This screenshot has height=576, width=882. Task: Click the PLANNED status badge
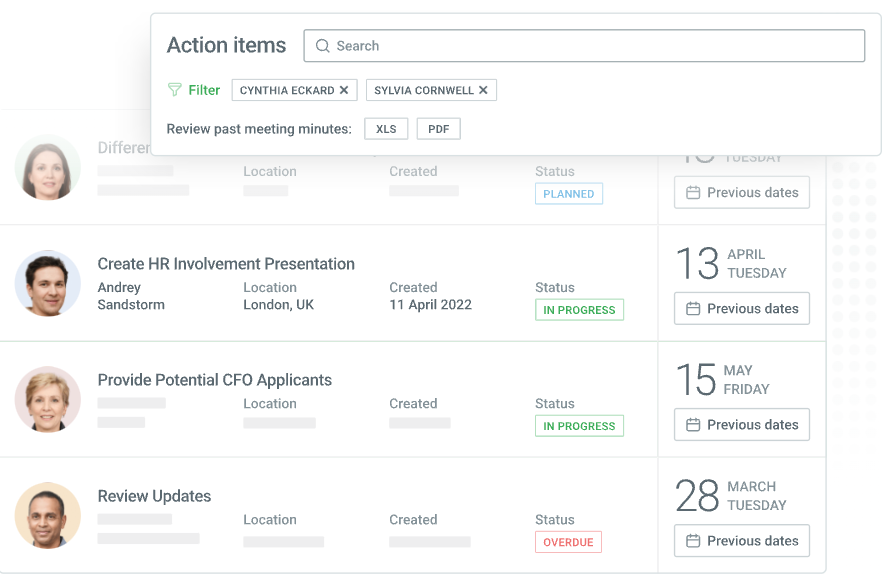568,194
